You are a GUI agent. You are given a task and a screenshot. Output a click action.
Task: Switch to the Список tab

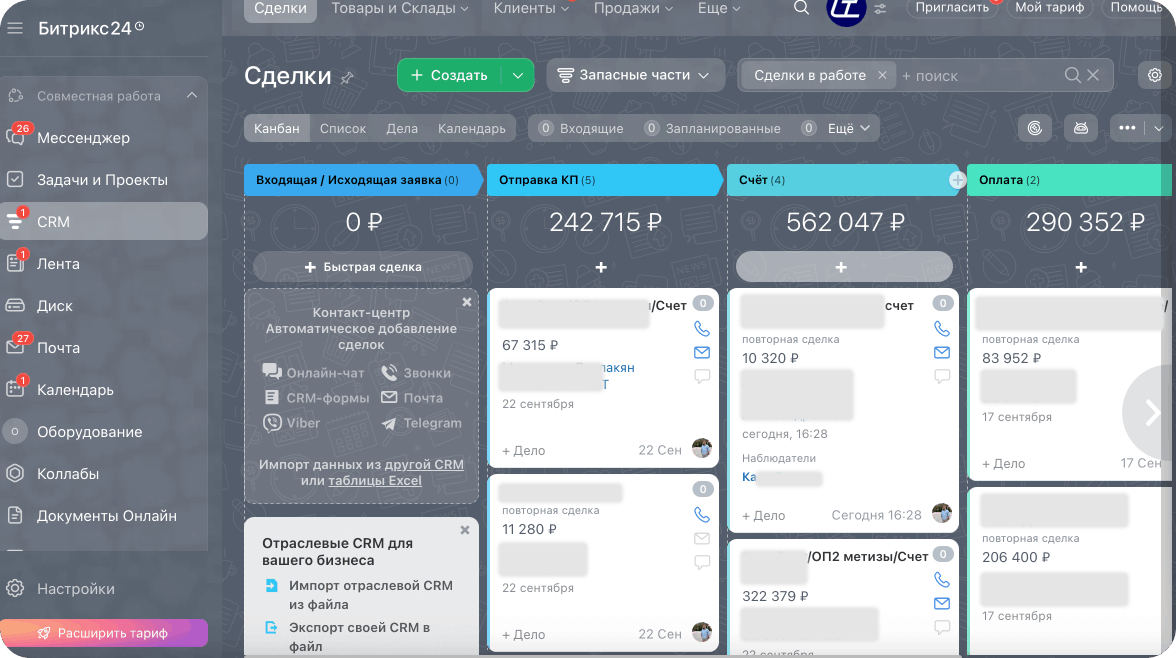[343, 128]
